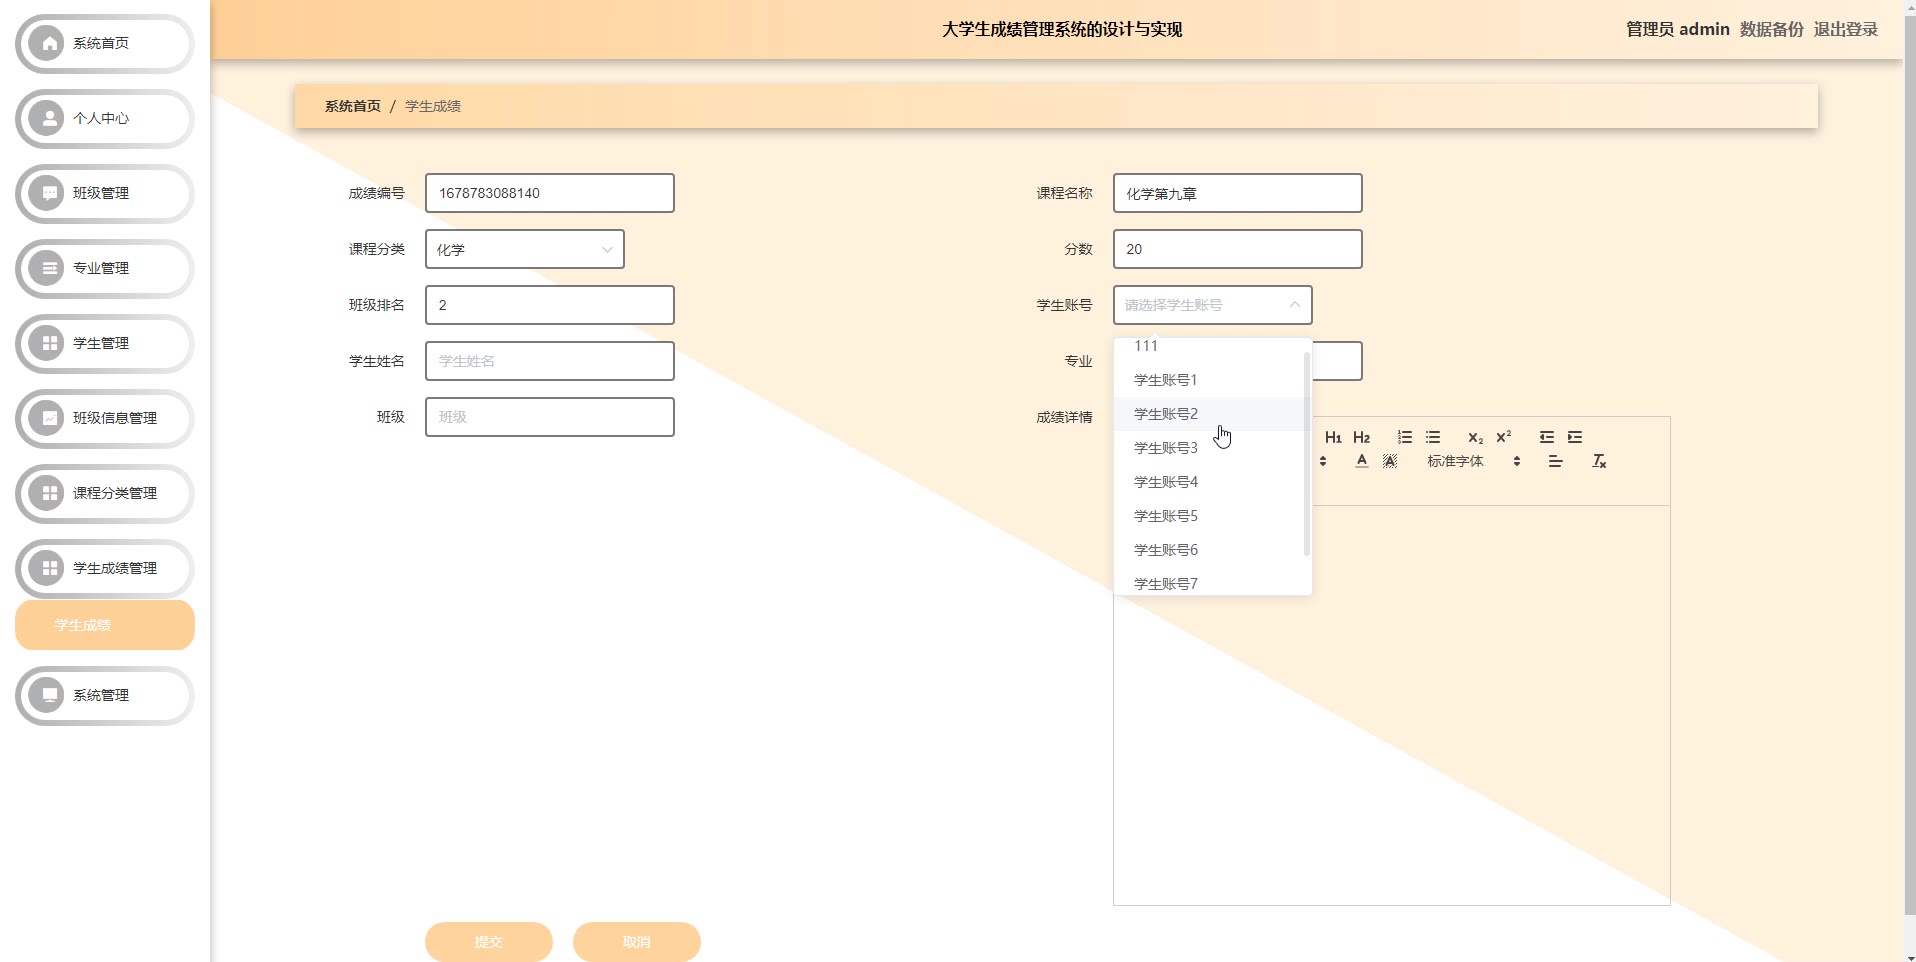Open the text alignment options
This screenshot has width=1916, height=962.
1555,461
